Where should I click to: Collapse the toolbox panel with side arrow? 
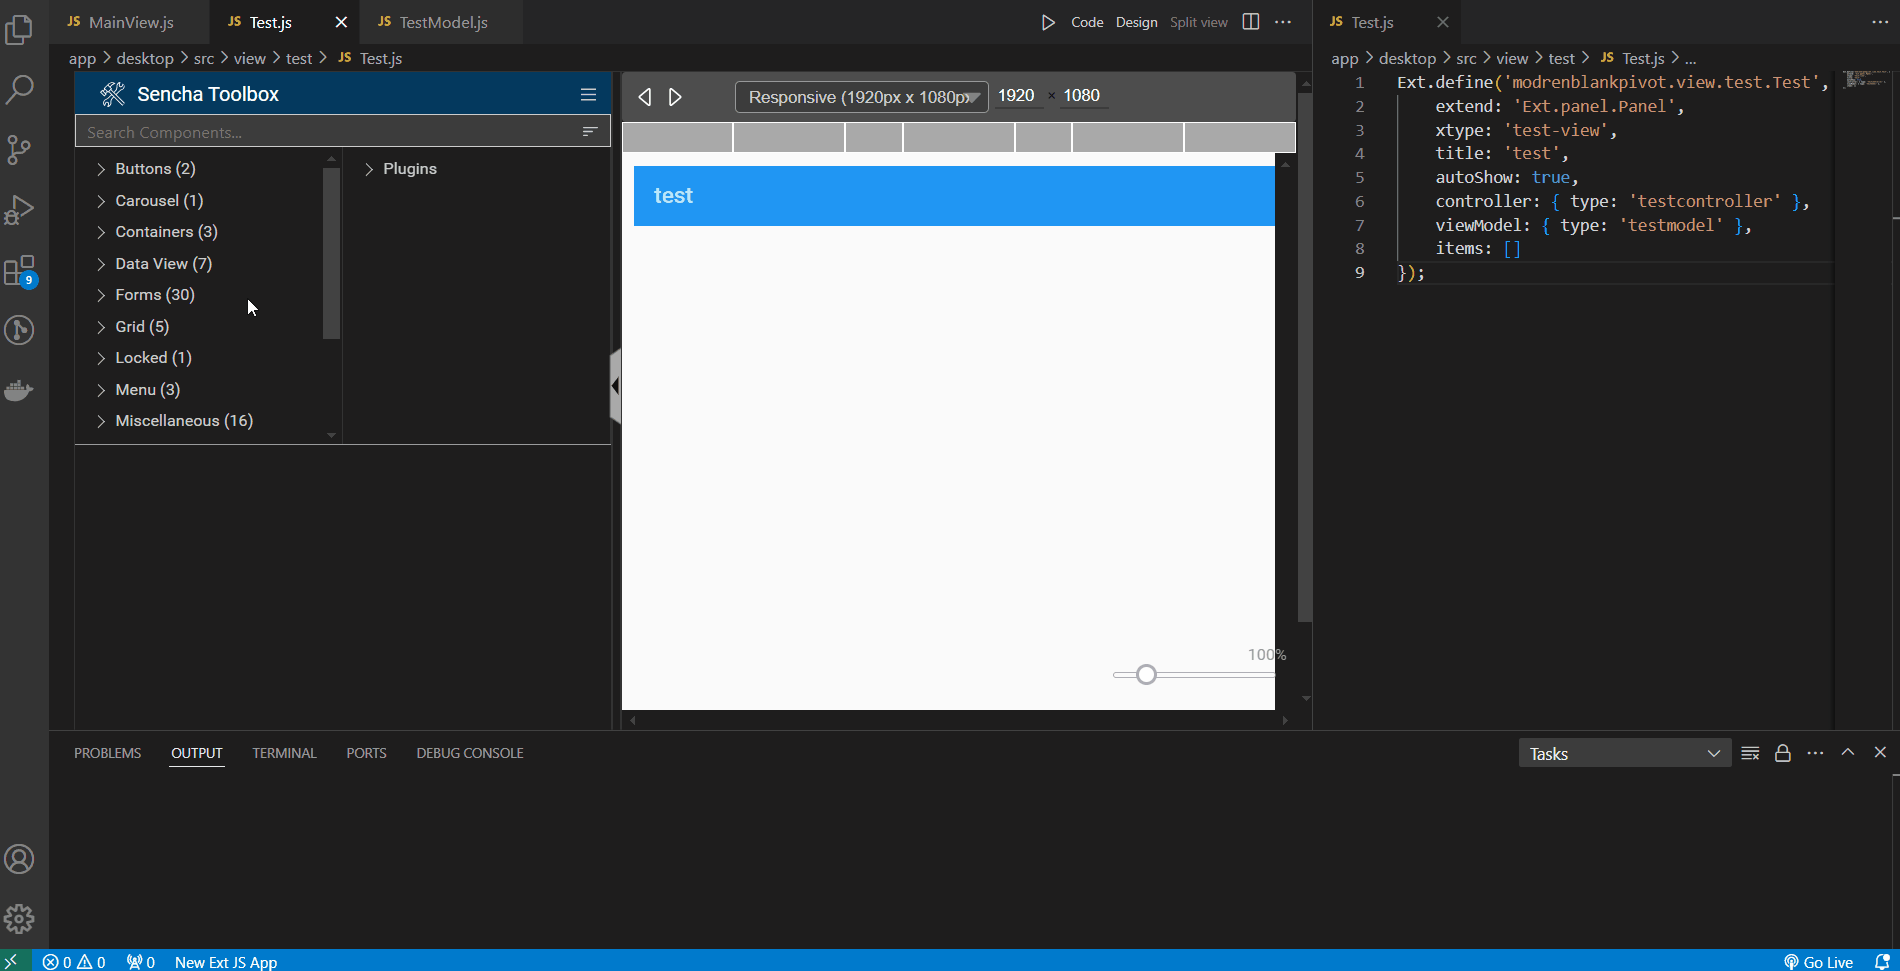pos(615,386)
